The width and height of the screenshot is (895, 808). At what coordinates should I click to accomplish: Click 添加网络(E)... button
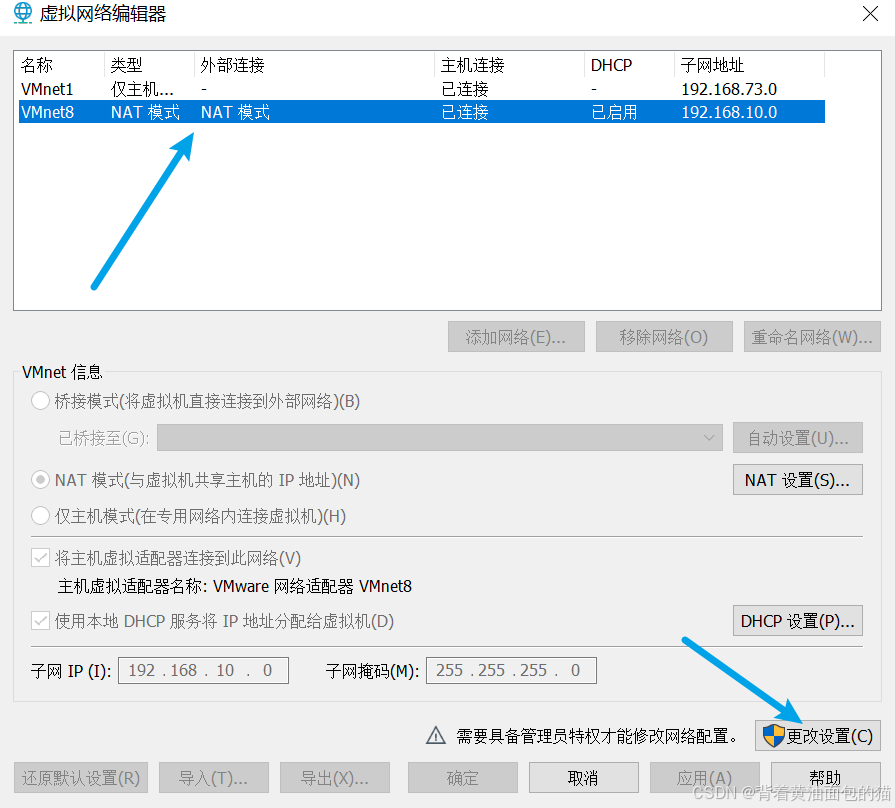(x=516, y=337)
